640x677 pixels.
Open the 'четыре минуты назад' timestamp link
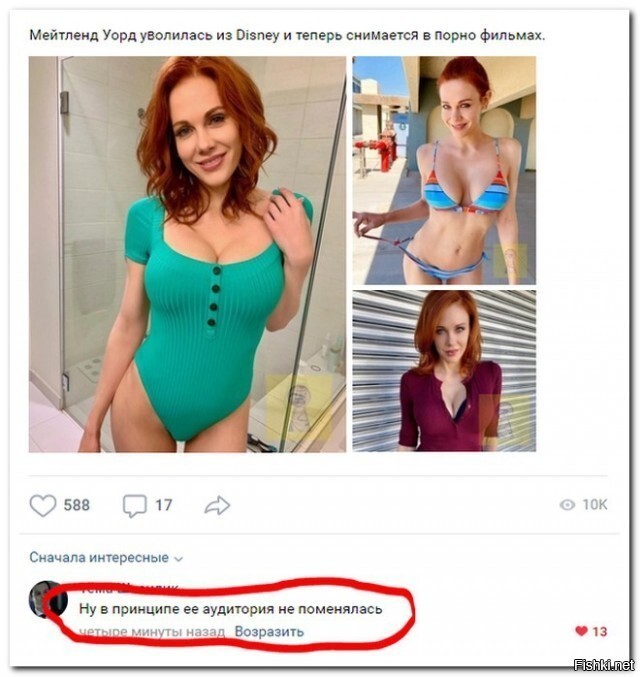coord(152,632)
